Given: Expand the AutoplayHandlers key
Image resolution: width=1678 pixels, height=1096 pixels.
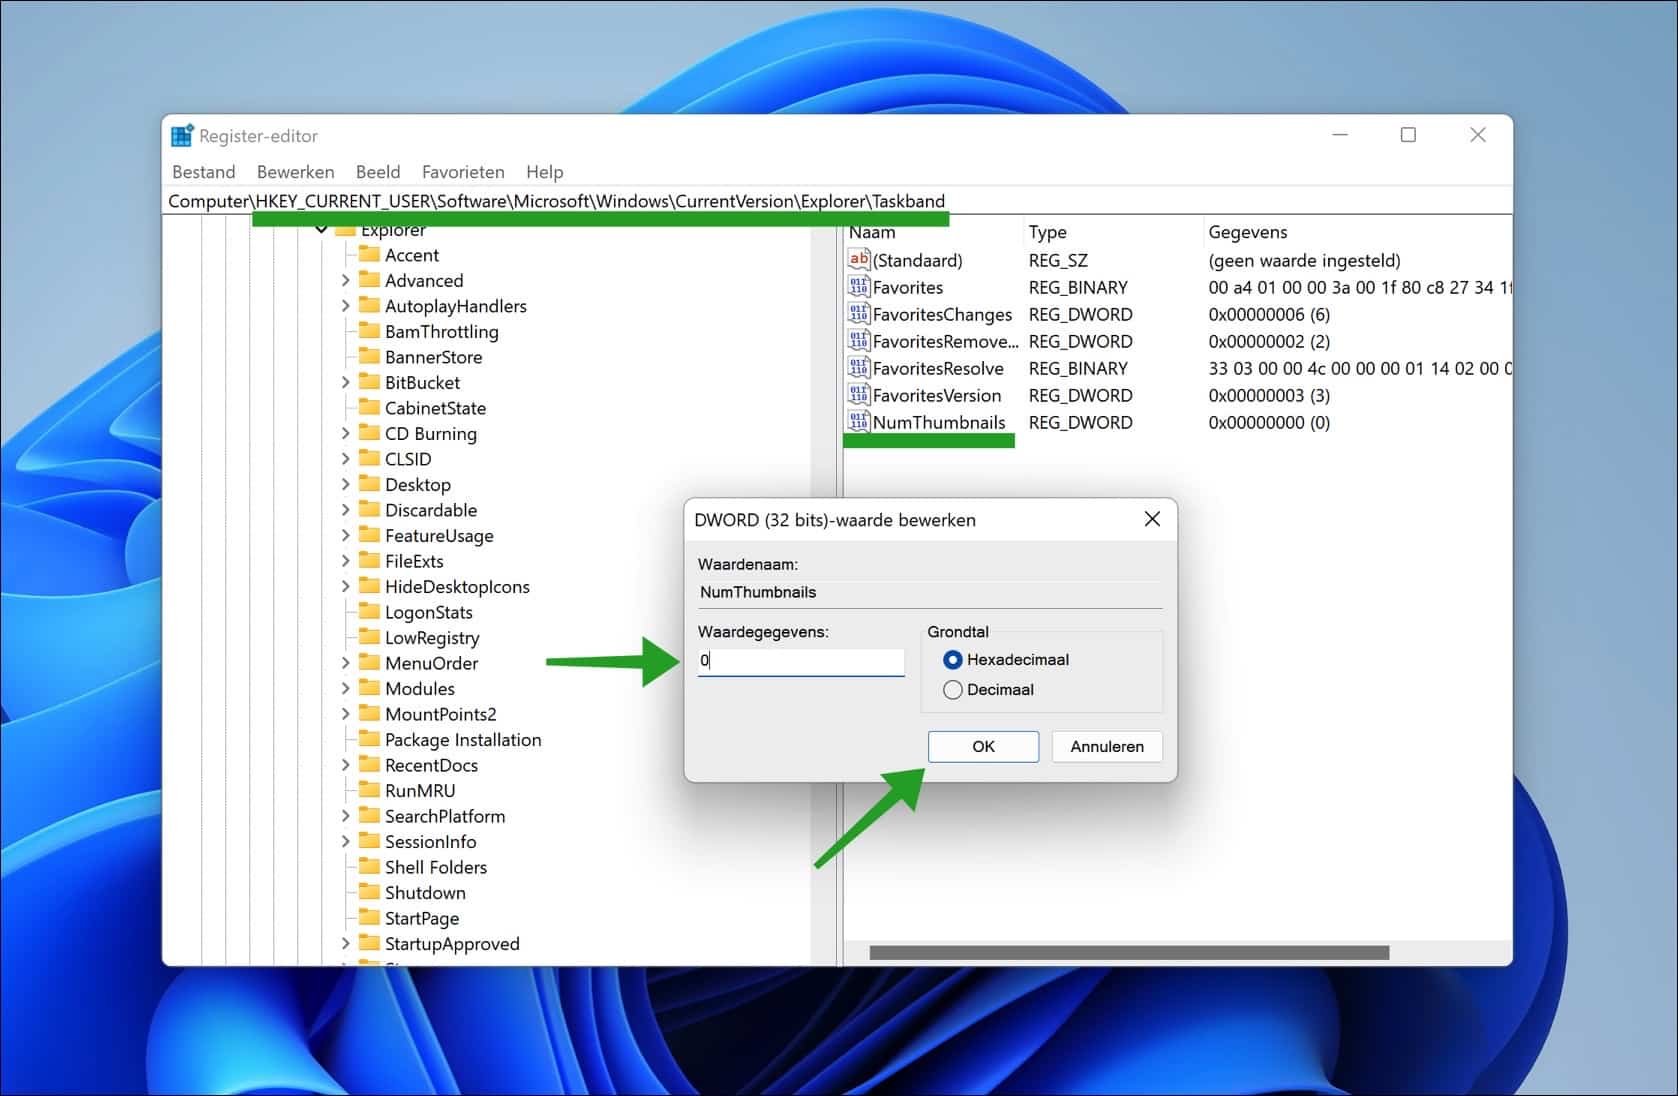Looking at the screenshot, I should coord(345,306).
